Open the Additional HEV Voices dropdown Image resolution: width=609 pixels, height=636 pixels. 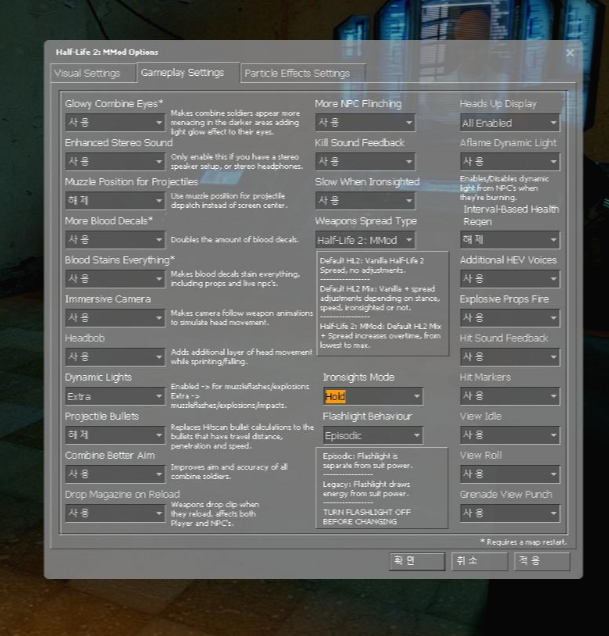[510, 279]
